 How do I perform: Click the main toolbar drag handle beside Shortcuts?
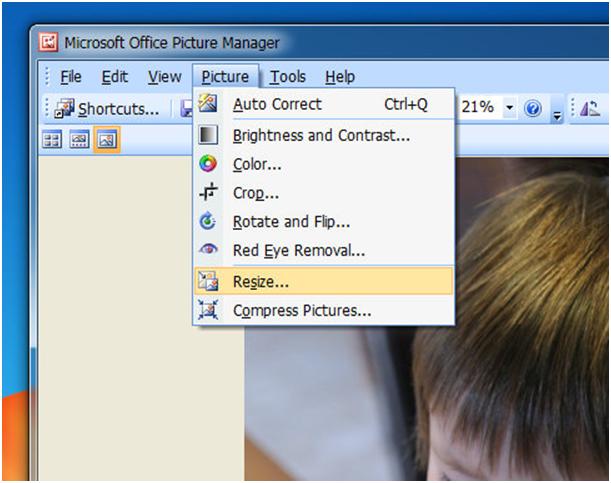46,108
